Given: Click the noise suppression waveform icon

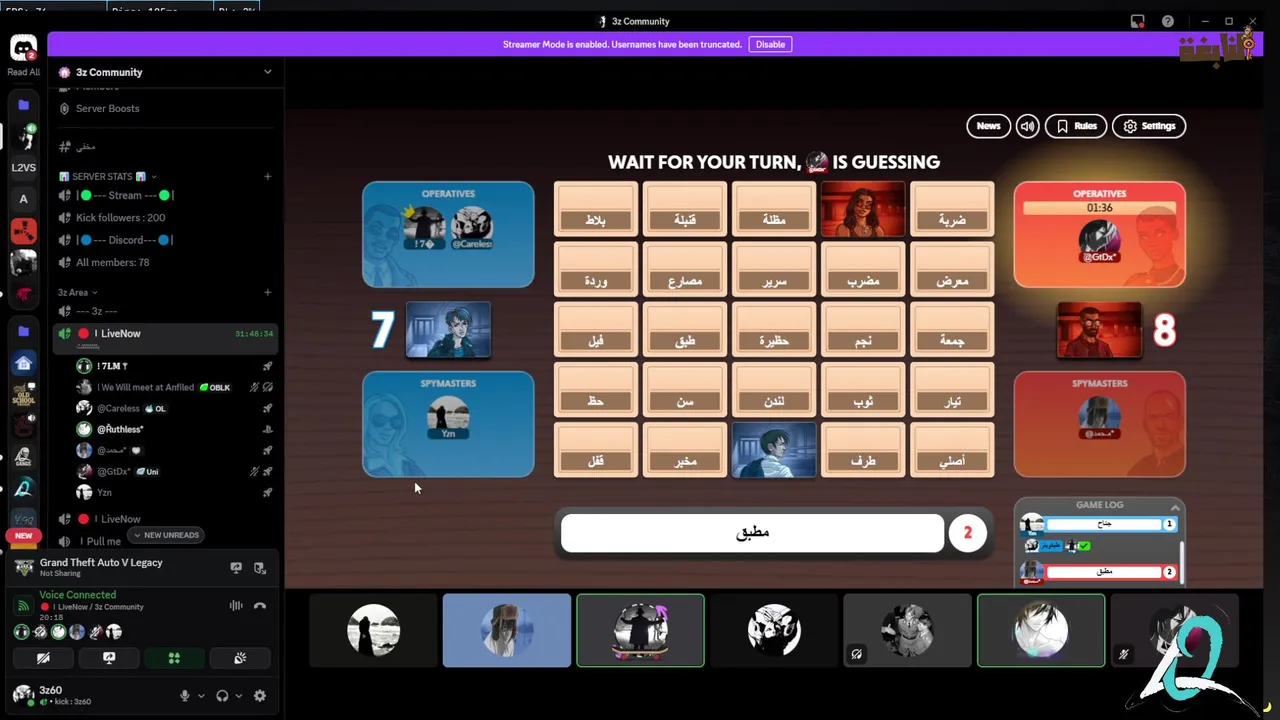Looking at the screenshot, I should pos(236,605).
